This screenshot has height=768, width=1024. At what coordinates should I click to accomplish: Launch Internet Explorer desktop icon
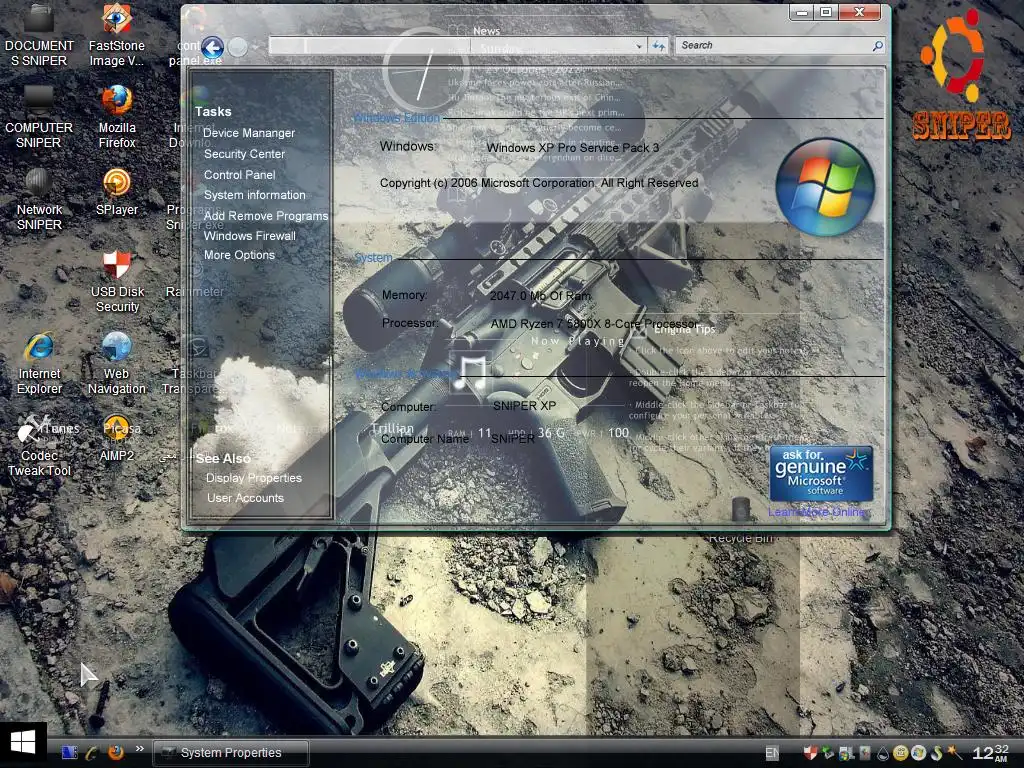(39, 364)
